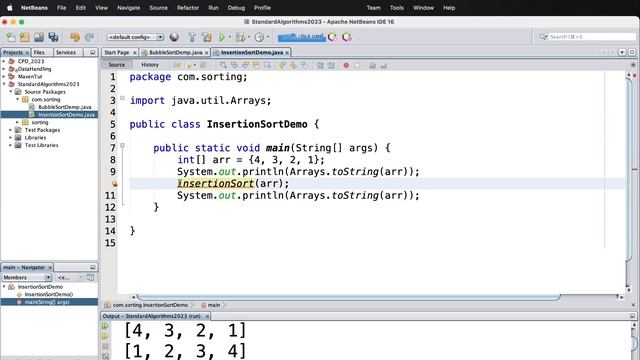Click the Clean and Build Project icon
Screen dimensions: 640x360
click(x=207, y=37)
